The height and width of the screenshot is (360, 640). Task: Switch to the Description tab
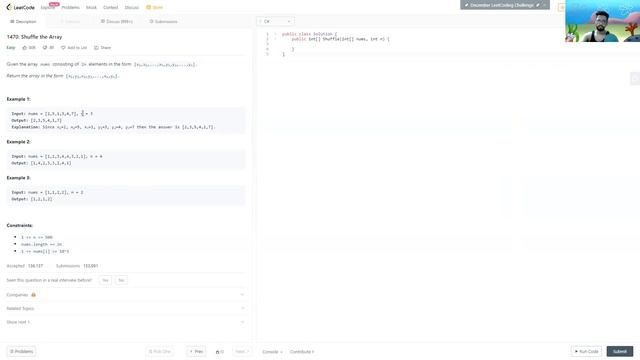click(23, 21)
